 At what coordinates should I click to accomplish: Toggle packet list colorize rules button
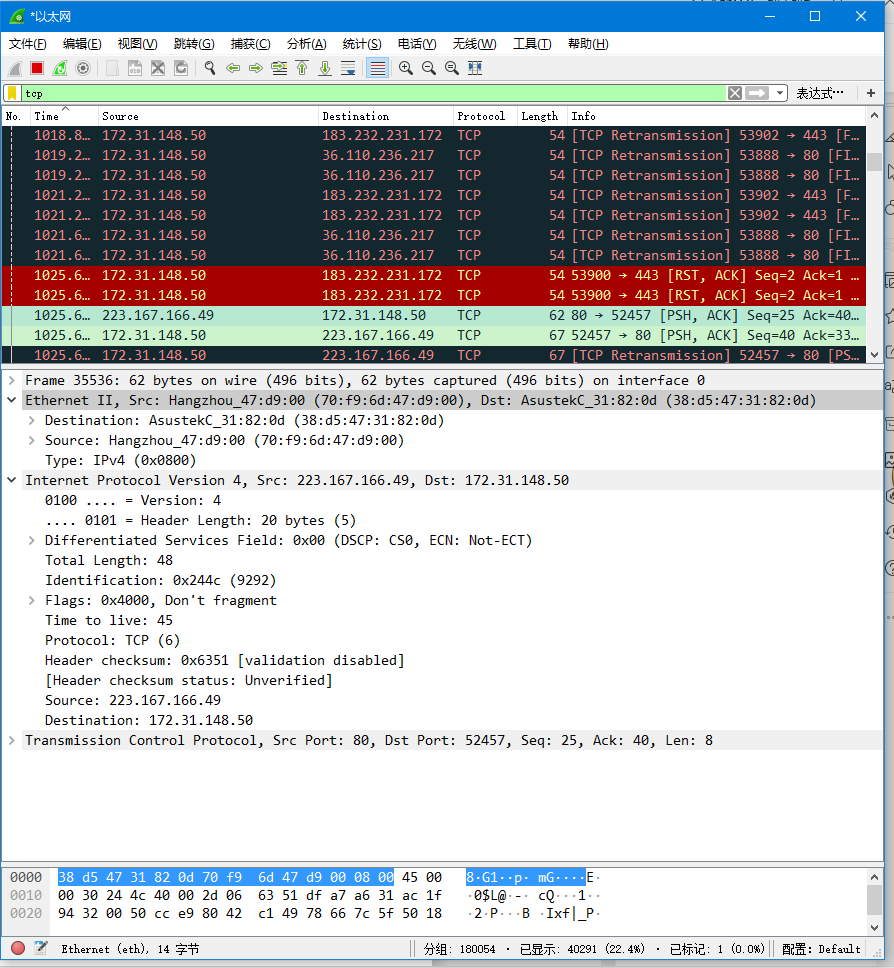(x=377, y=69)
